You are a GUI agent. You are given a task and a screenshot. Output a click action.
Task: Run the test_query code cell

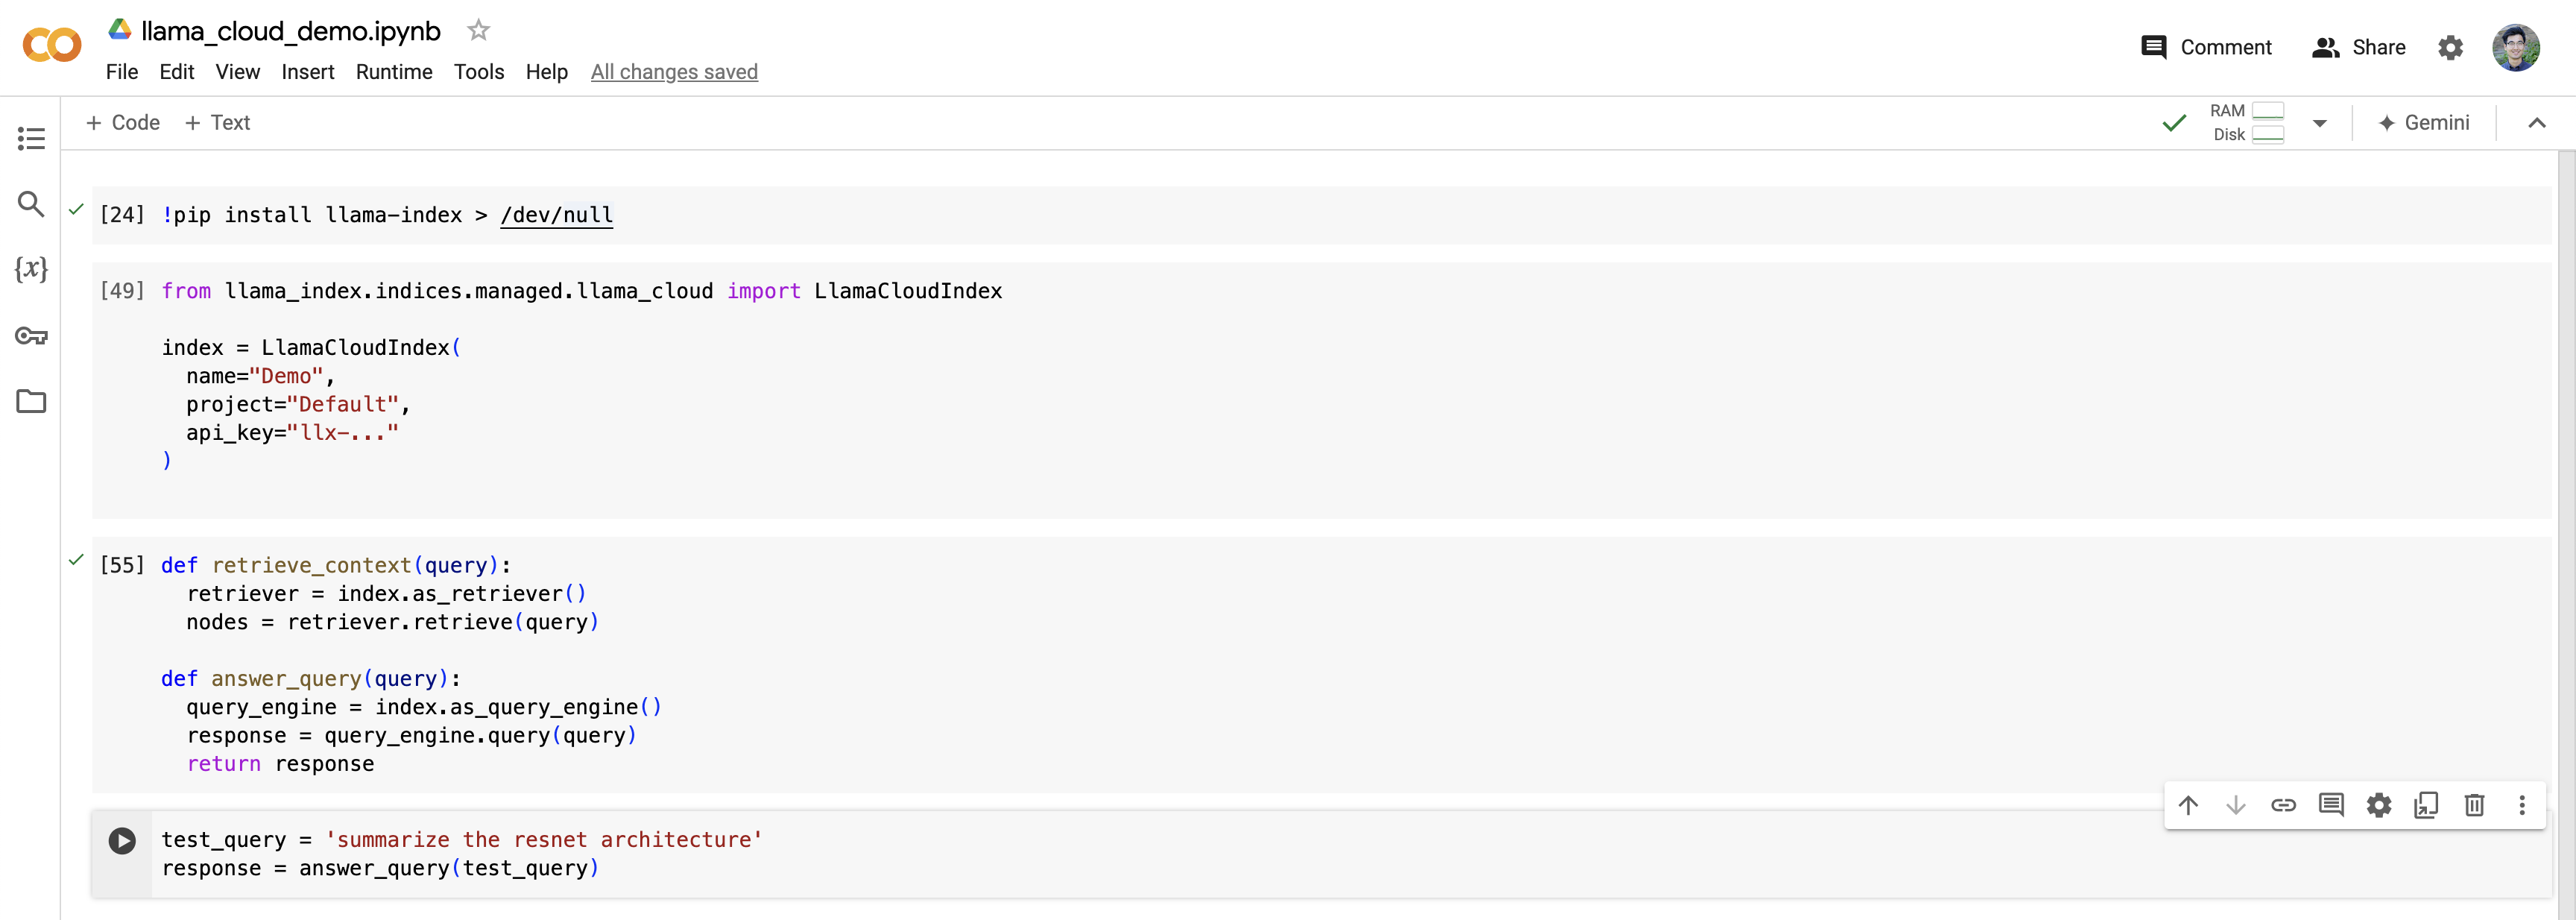point(122,841)
